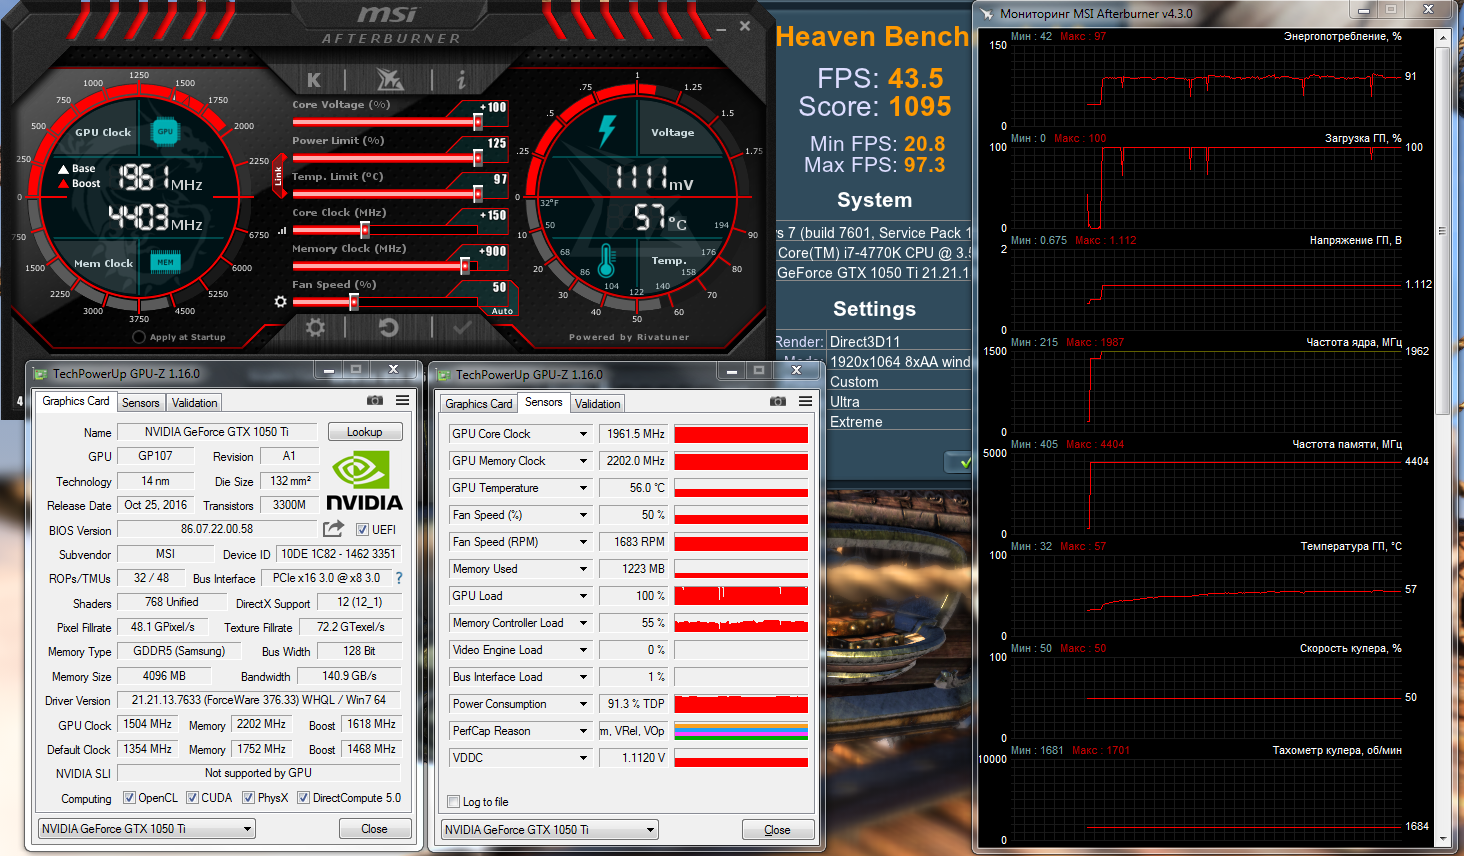1464x856 pixels.
Task: Click the Afterburner monitoring window title icon
Action: (987, 14)
